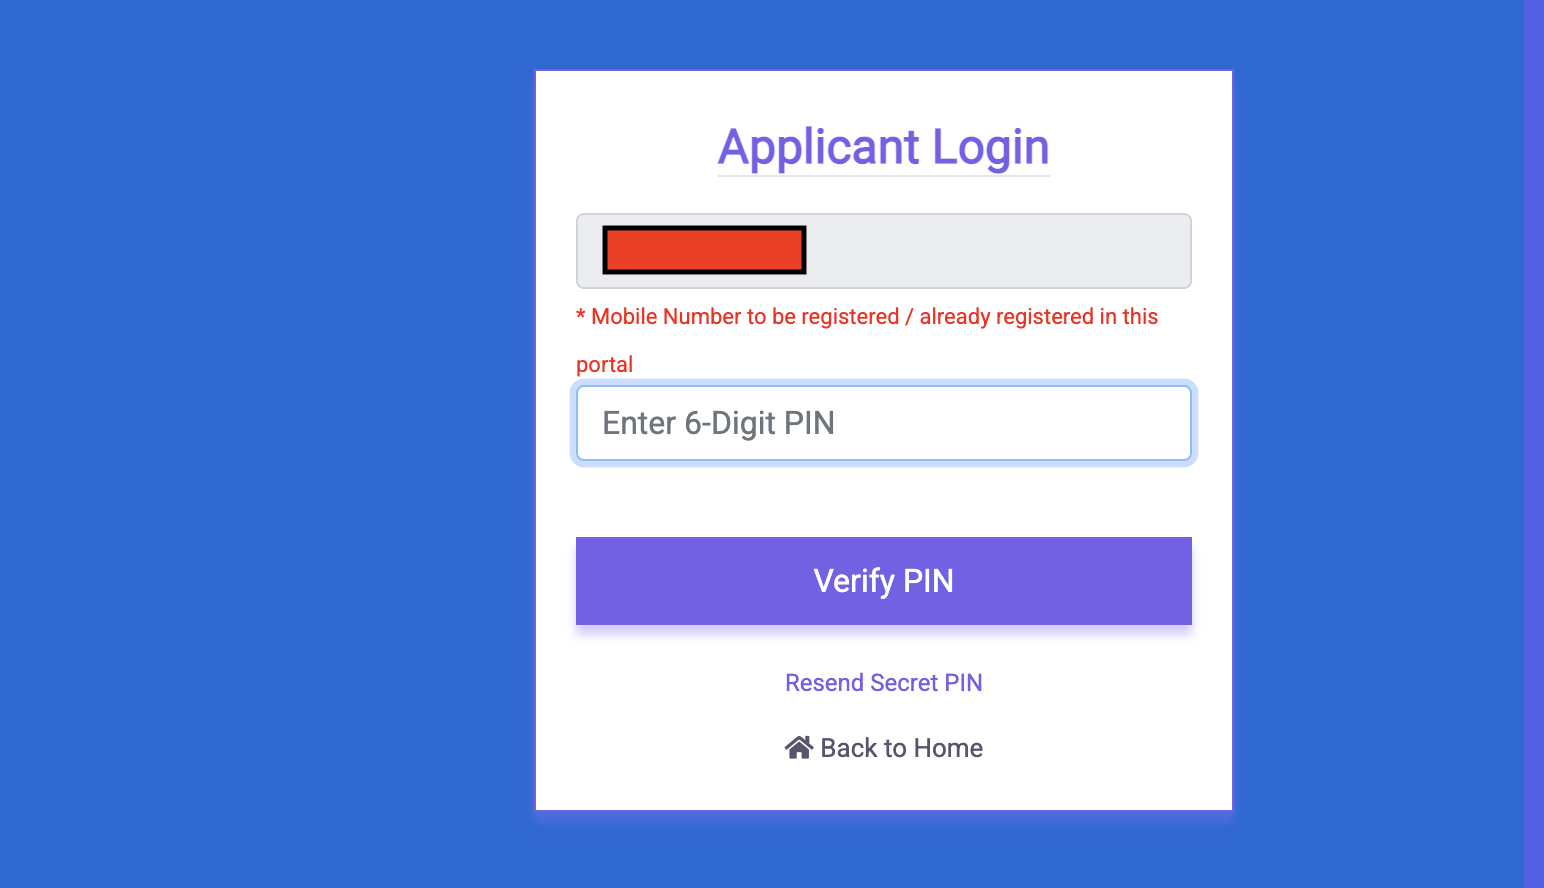This screenshot has height=888, width=1544.
Task: Click the empty grey area of the mobile field
Action: (998, 251)
